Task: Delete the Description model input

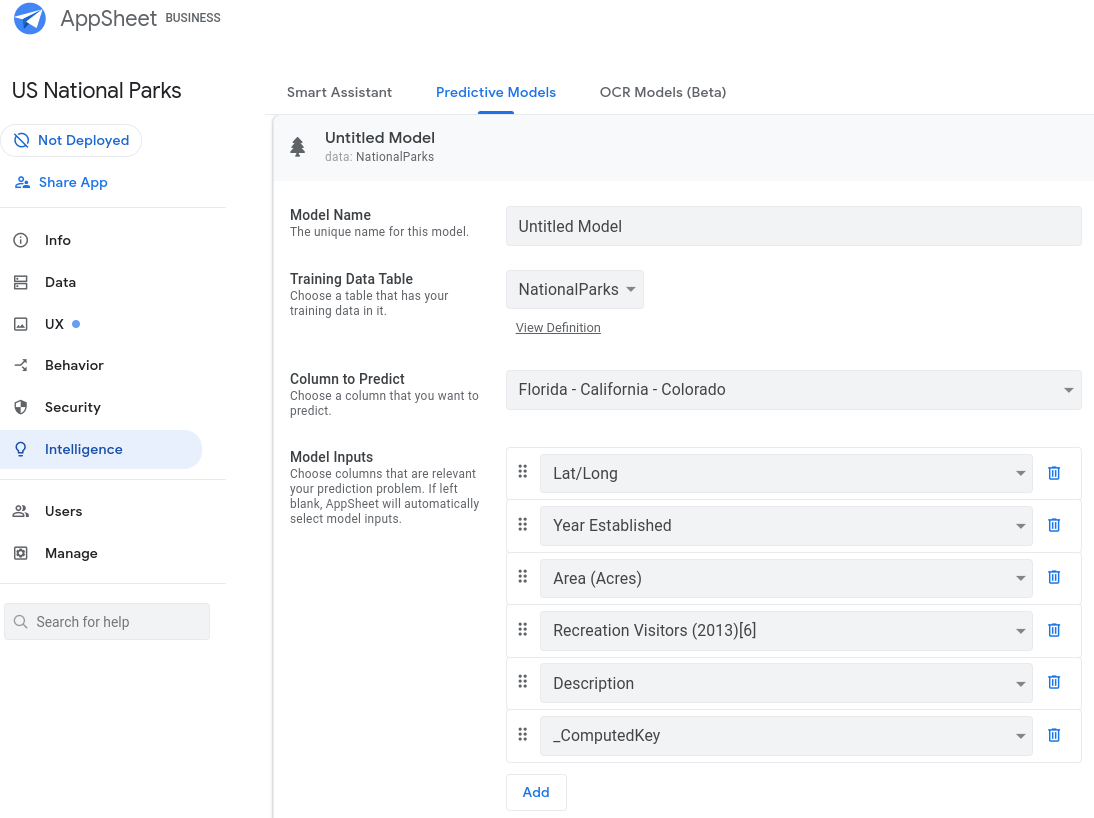Action: [1054, 682]
